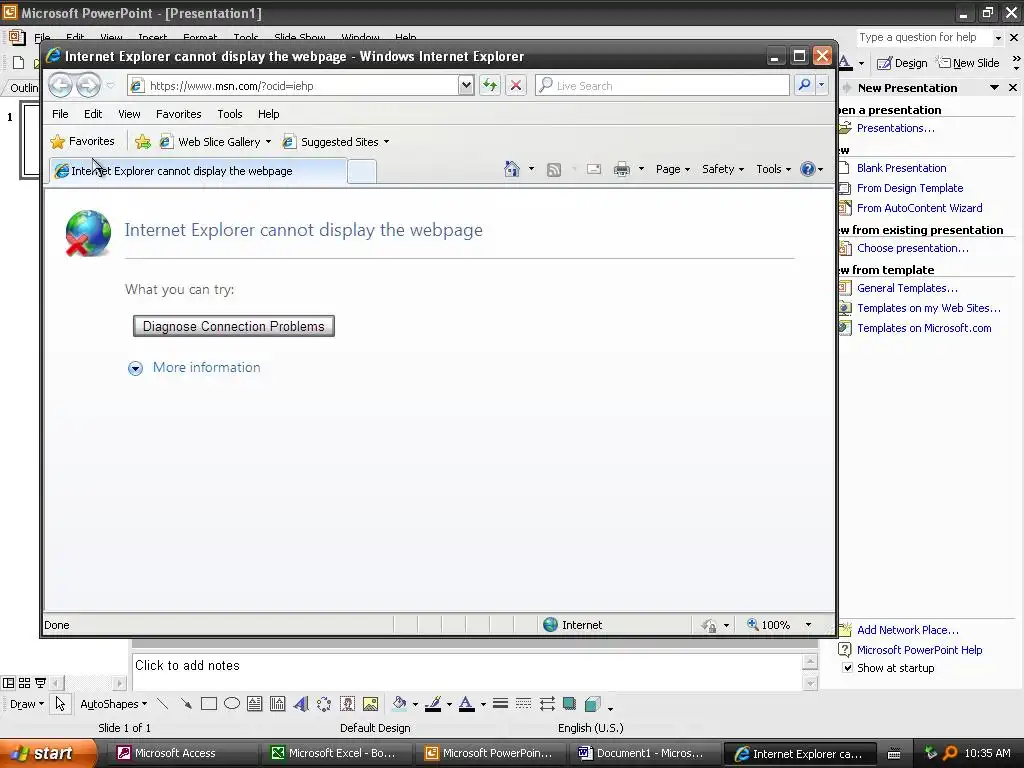Click Blank Presentation link
This screenshot has height=768, width=1024.
coord(901,168)
